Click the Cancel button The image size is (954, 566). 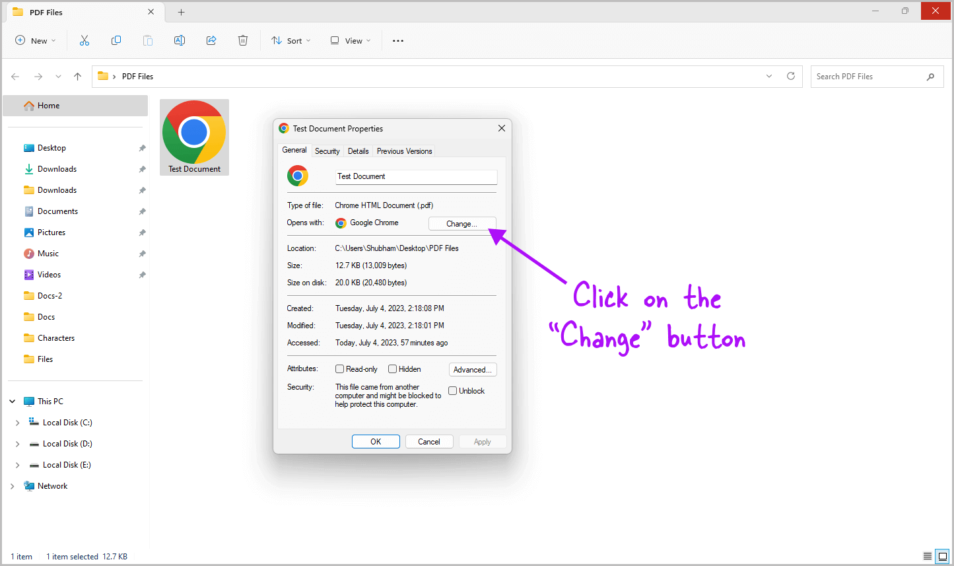[429, 441]
